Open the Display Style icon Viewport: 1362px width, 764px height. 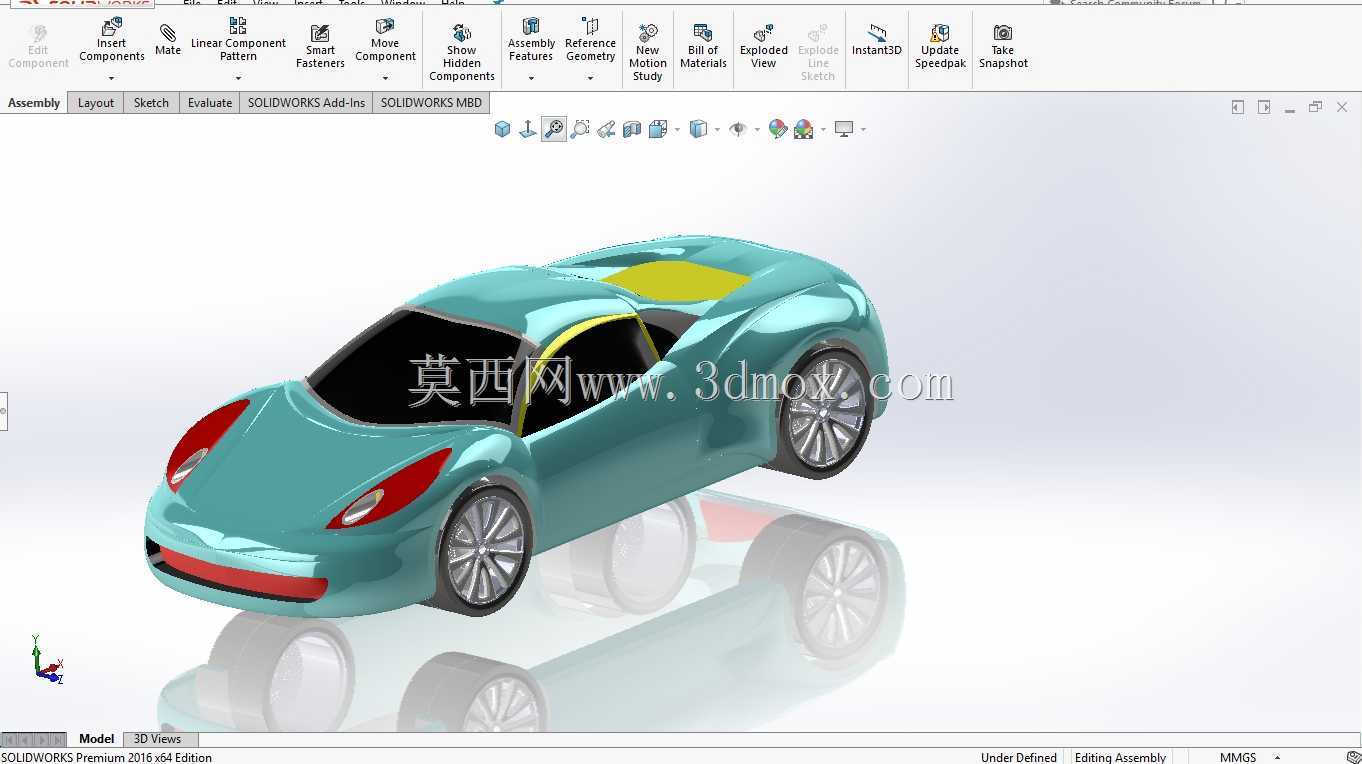click(x=699, y=129)
